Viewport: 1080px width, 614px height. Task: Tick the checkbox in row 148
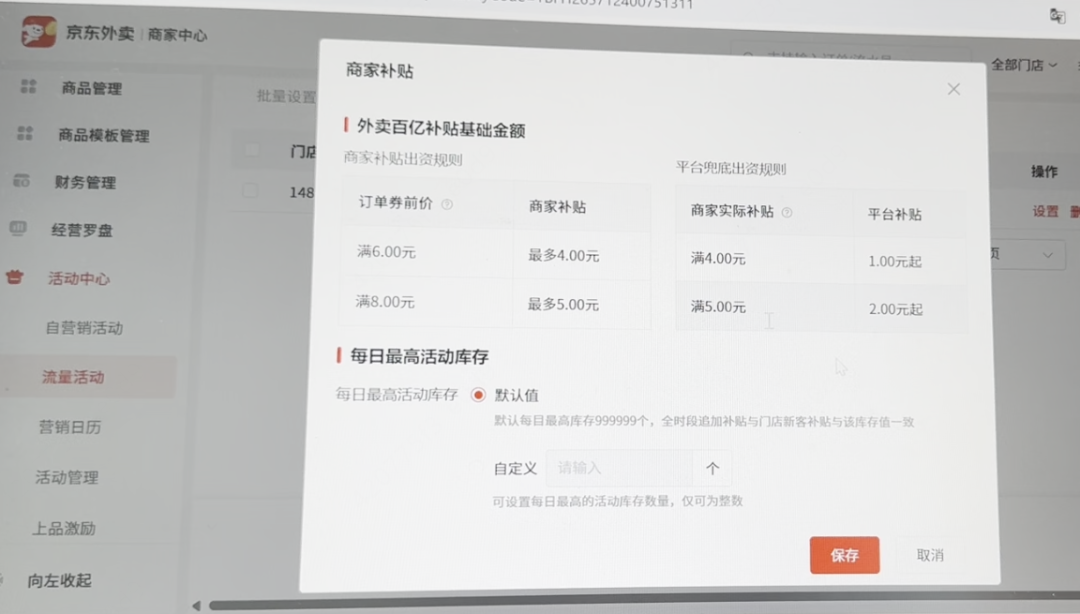pos(249,191)
